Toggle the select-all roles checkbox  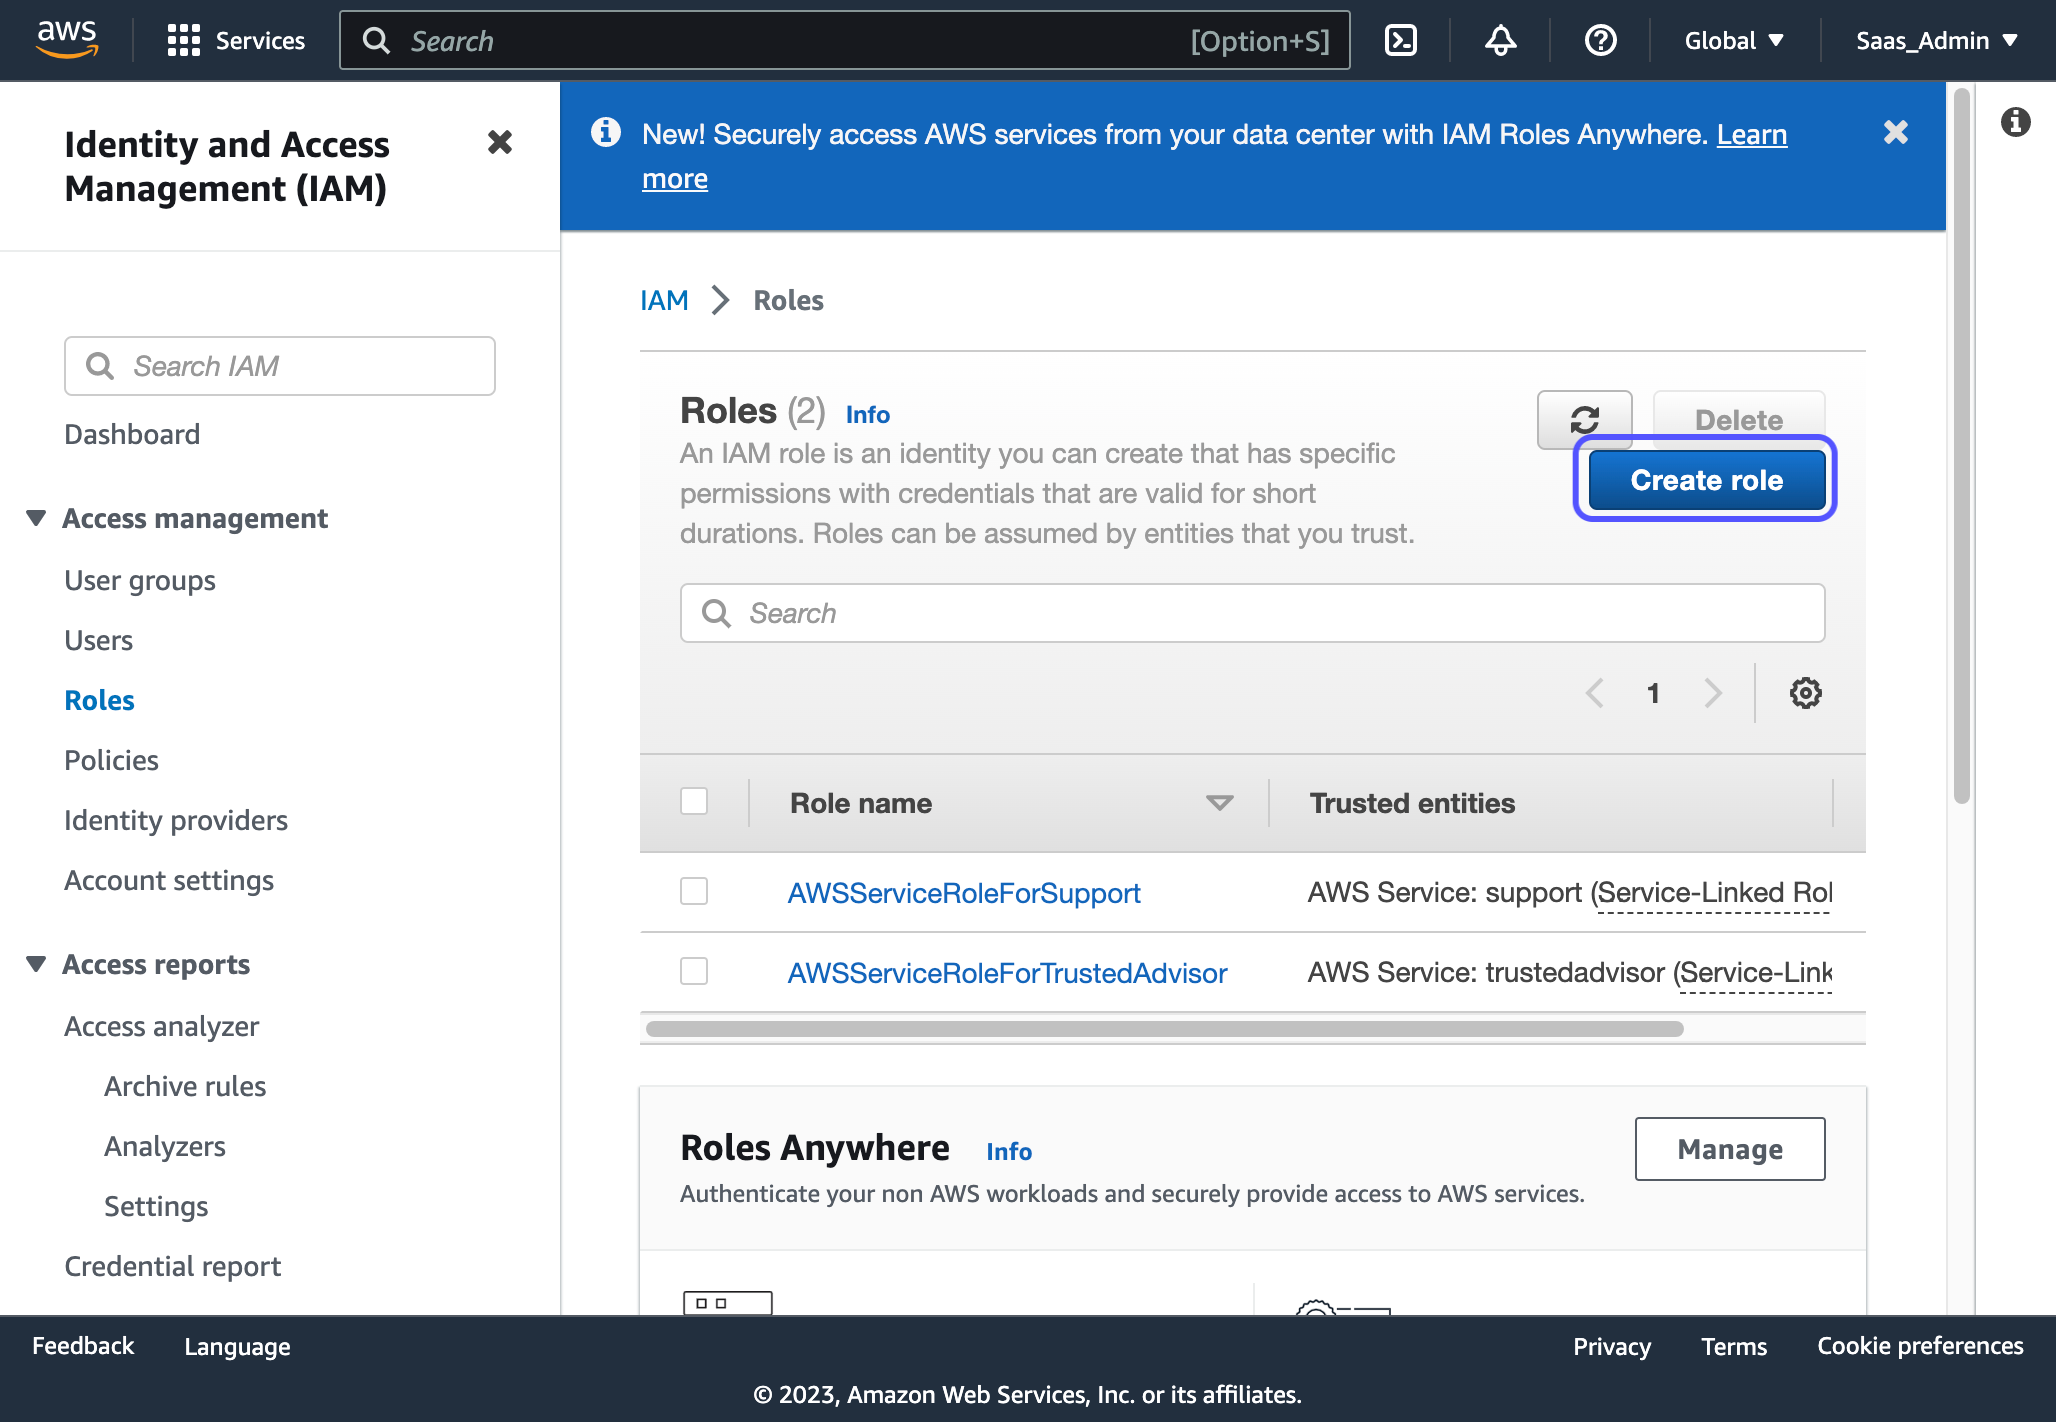point(694,802)
